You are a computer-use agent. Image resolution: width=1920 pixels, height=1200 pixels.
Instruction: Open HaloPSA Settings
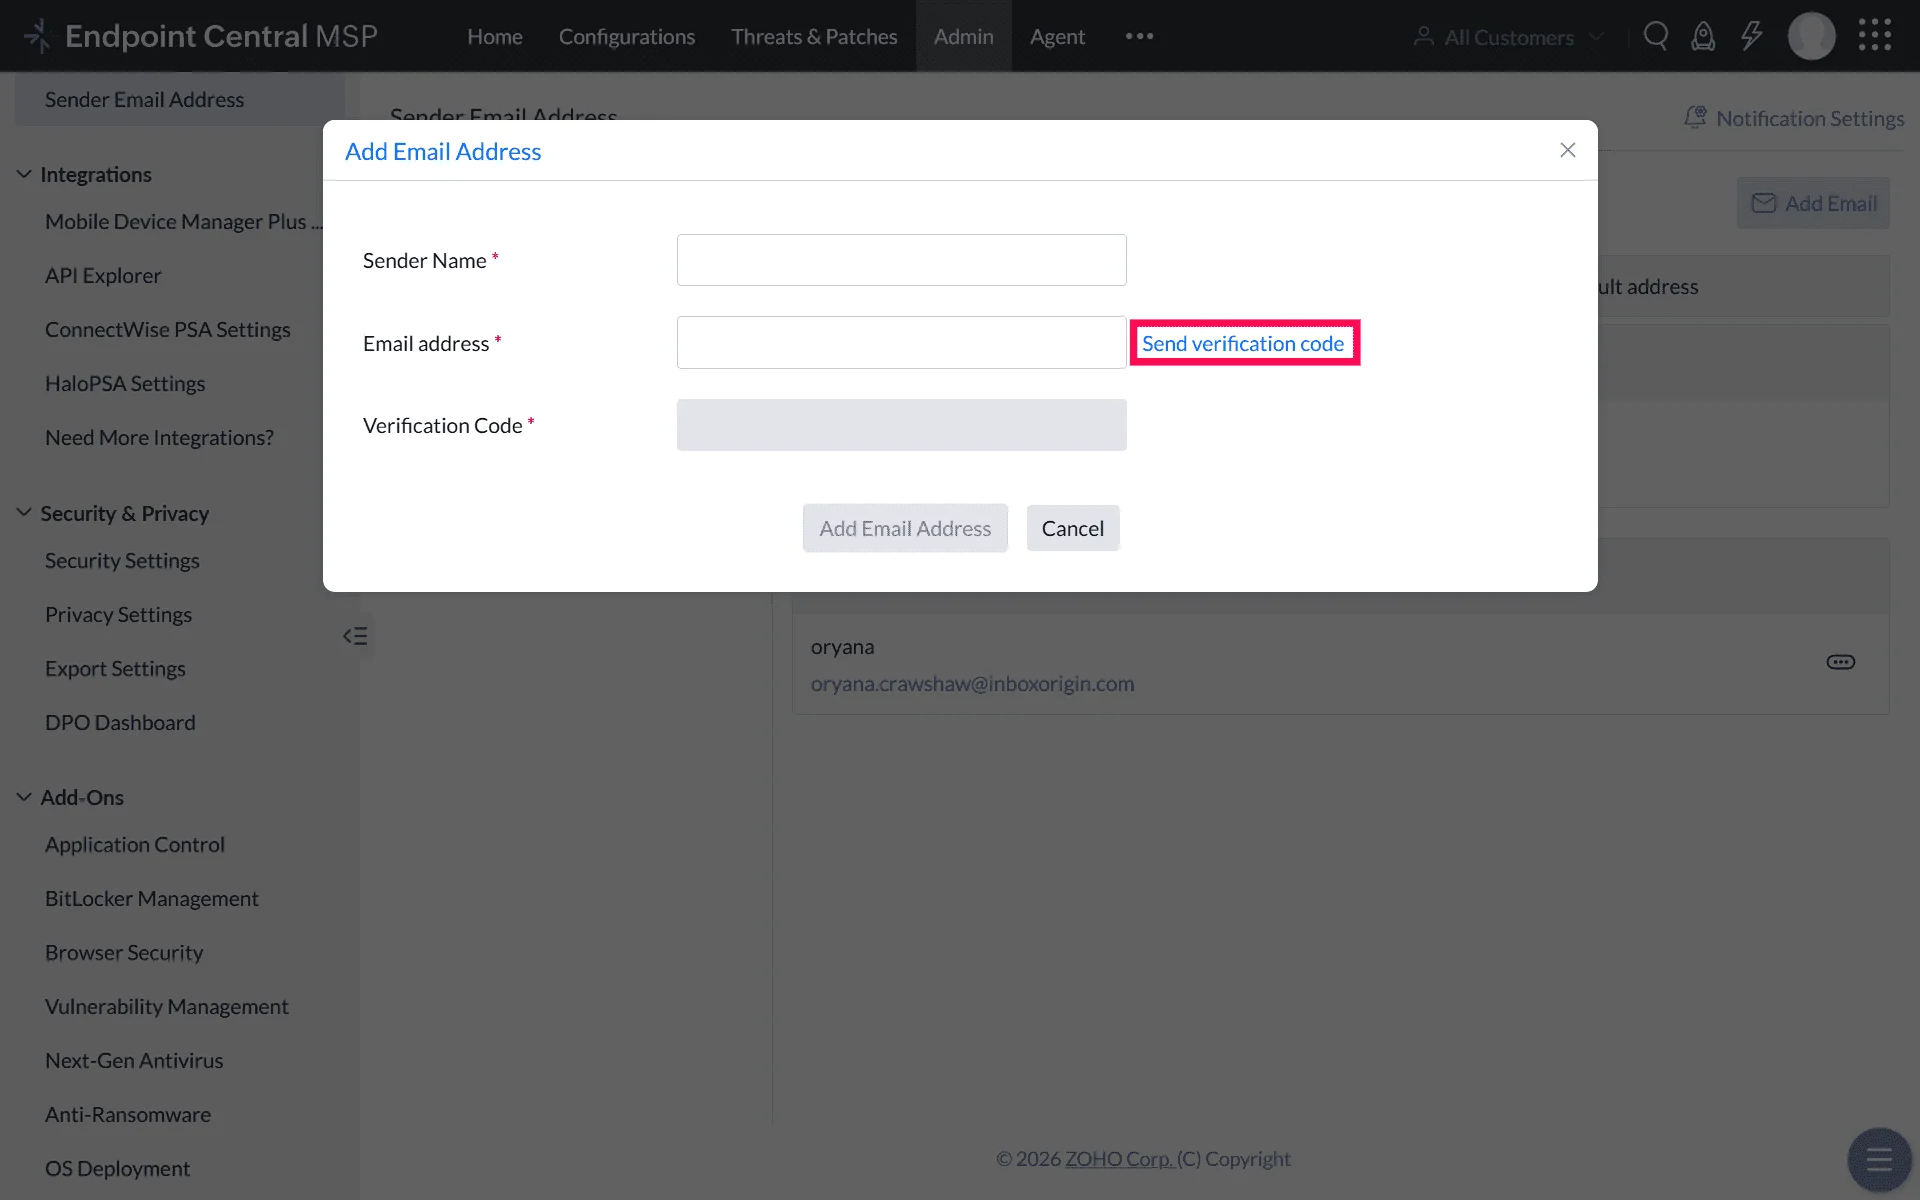click(x=125, y=384)
